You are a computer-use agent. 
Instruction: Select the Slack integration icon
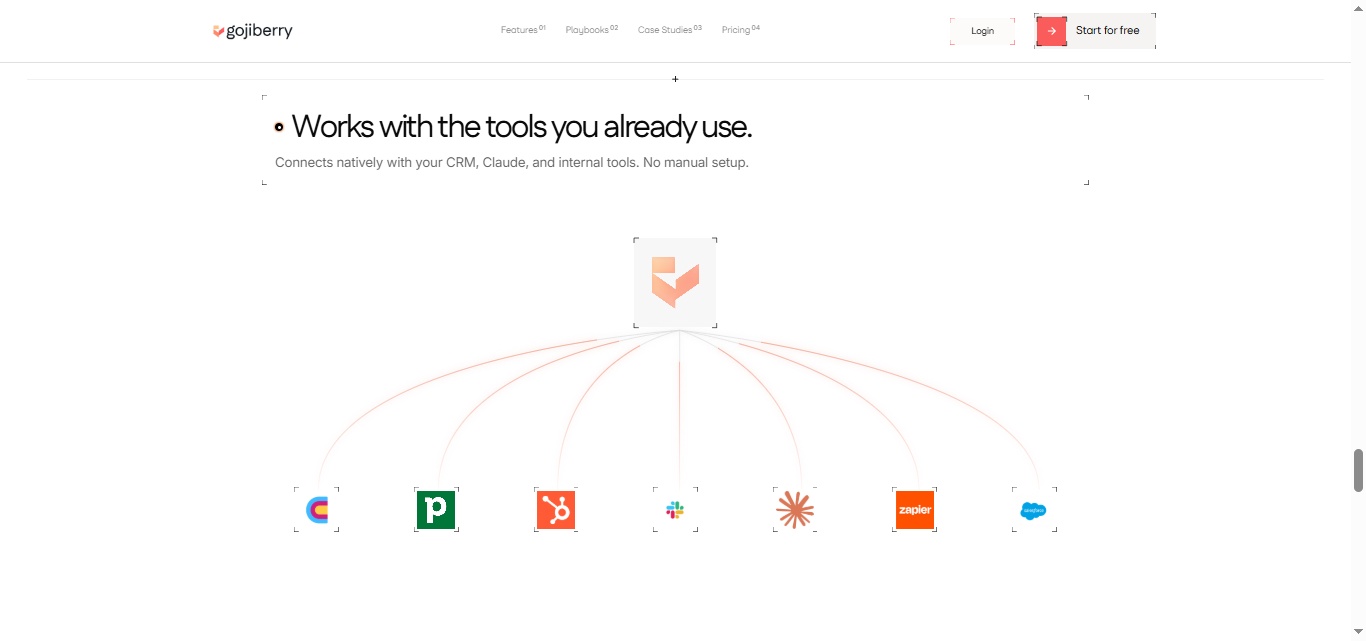pos(675,510)
